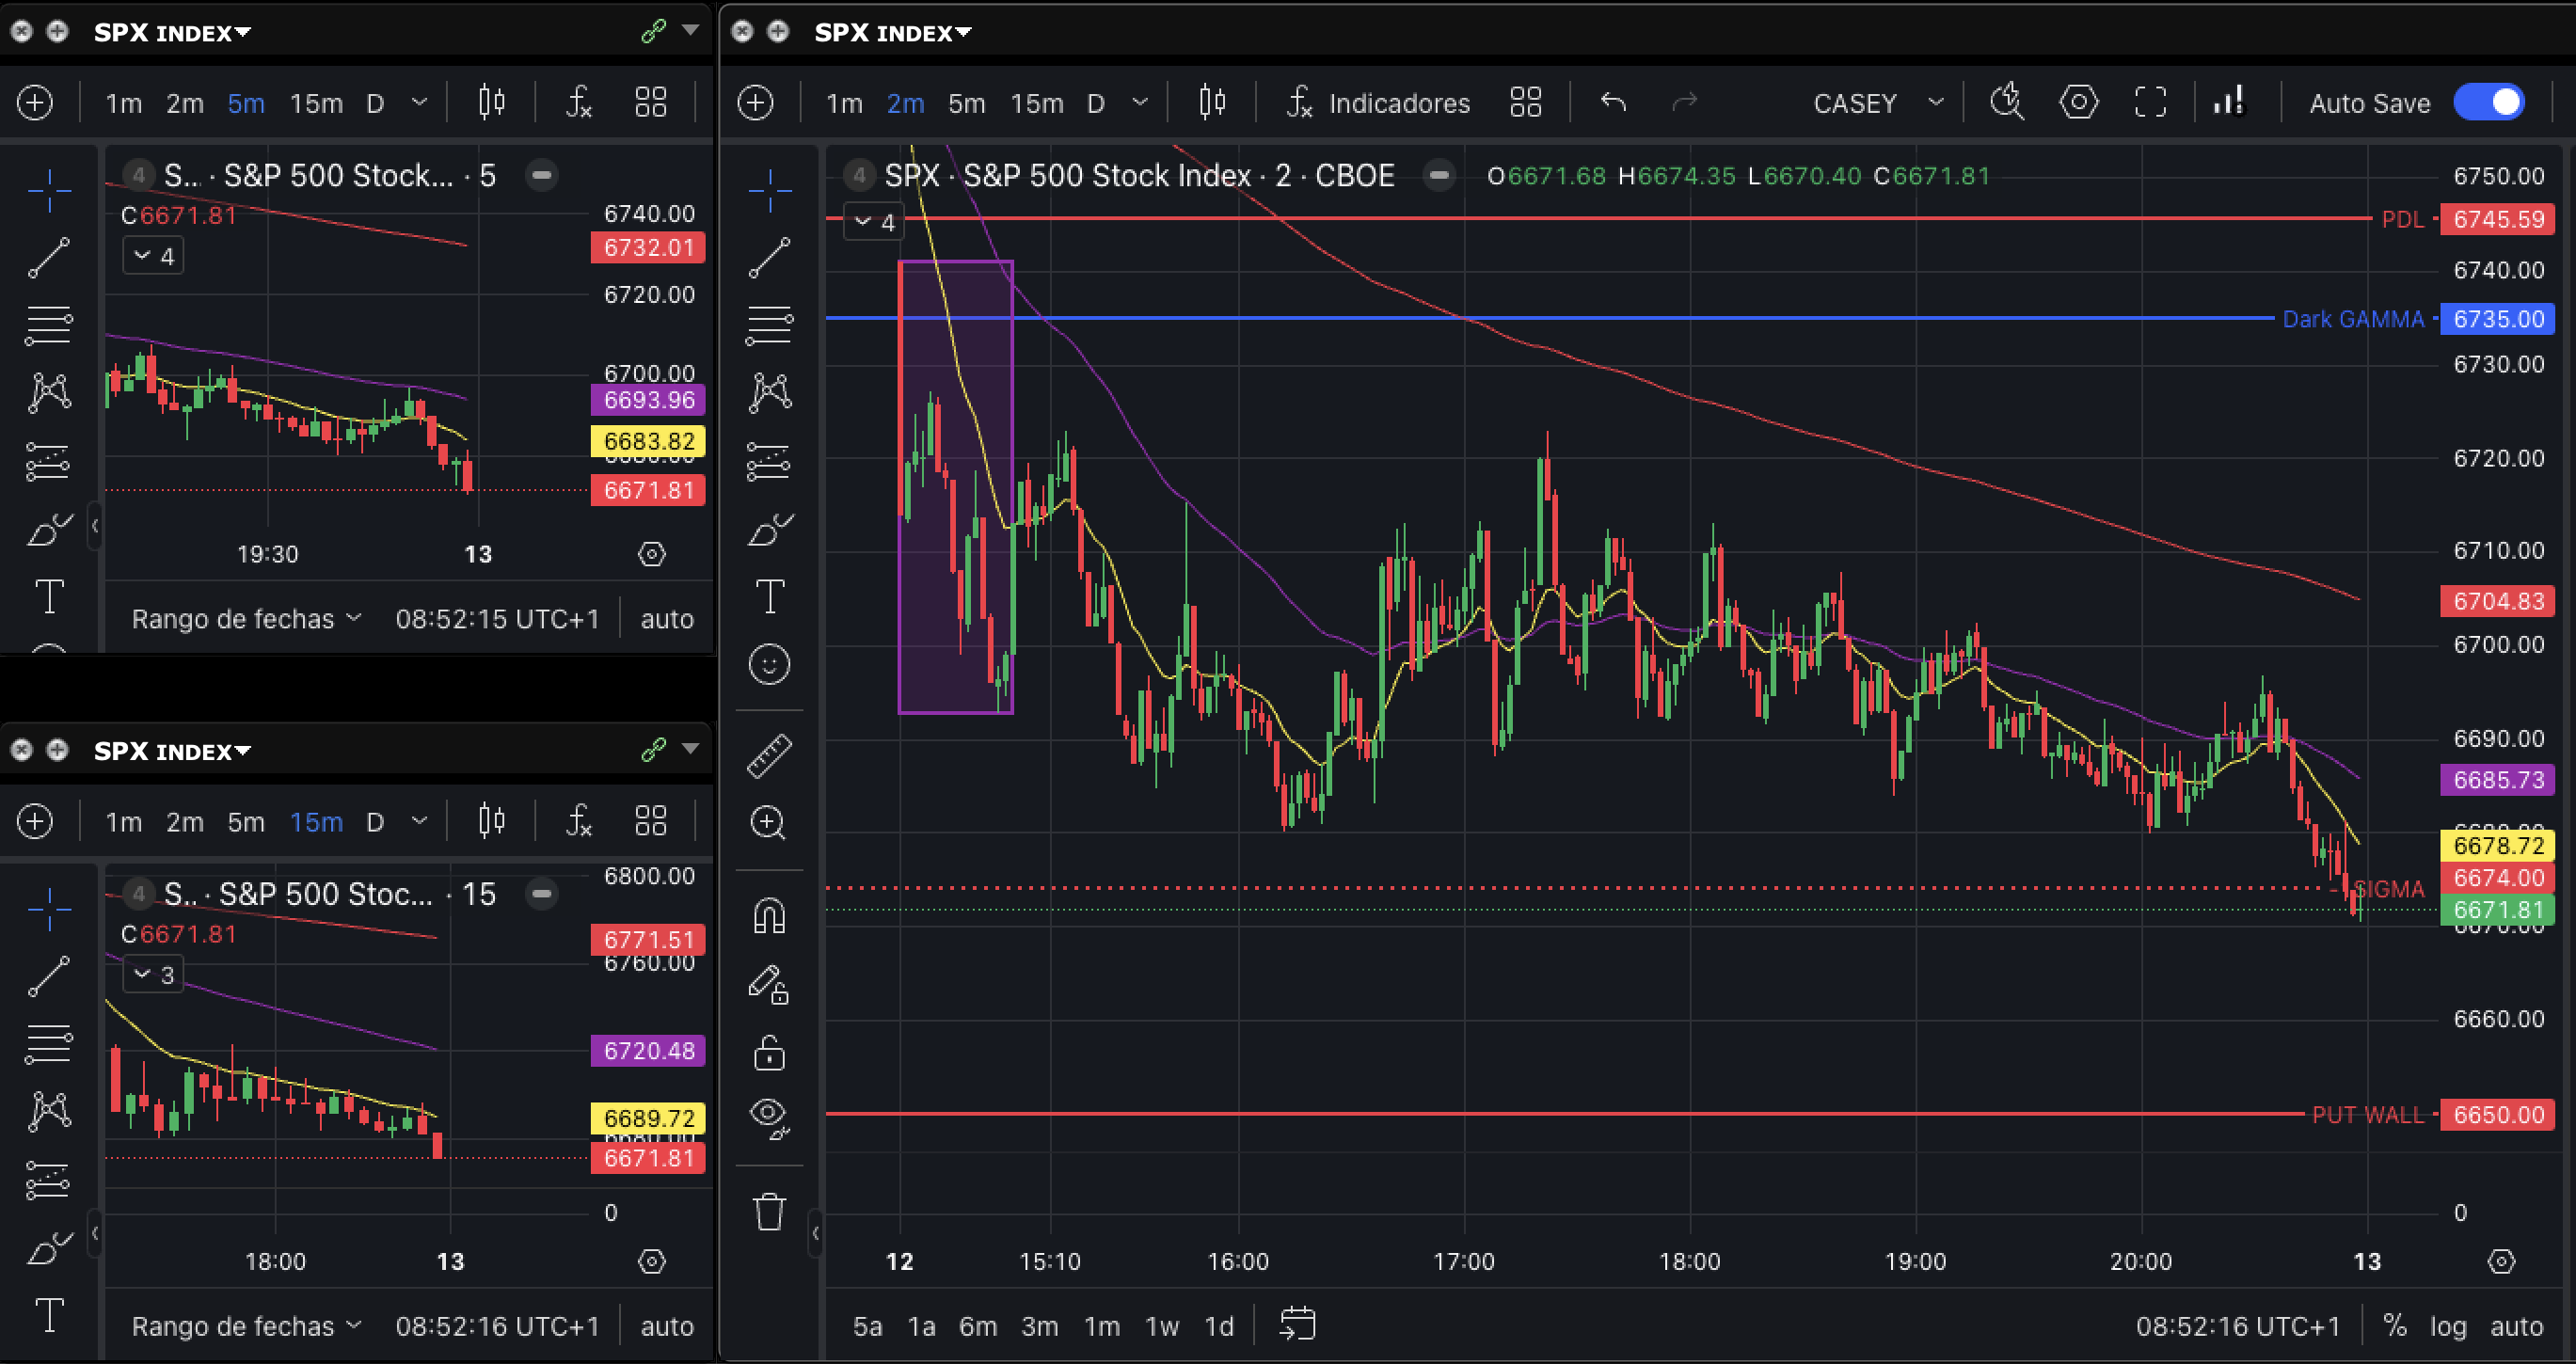Toggle the Auto Save switch off
The image size is (2576, 1364).
2489,102
